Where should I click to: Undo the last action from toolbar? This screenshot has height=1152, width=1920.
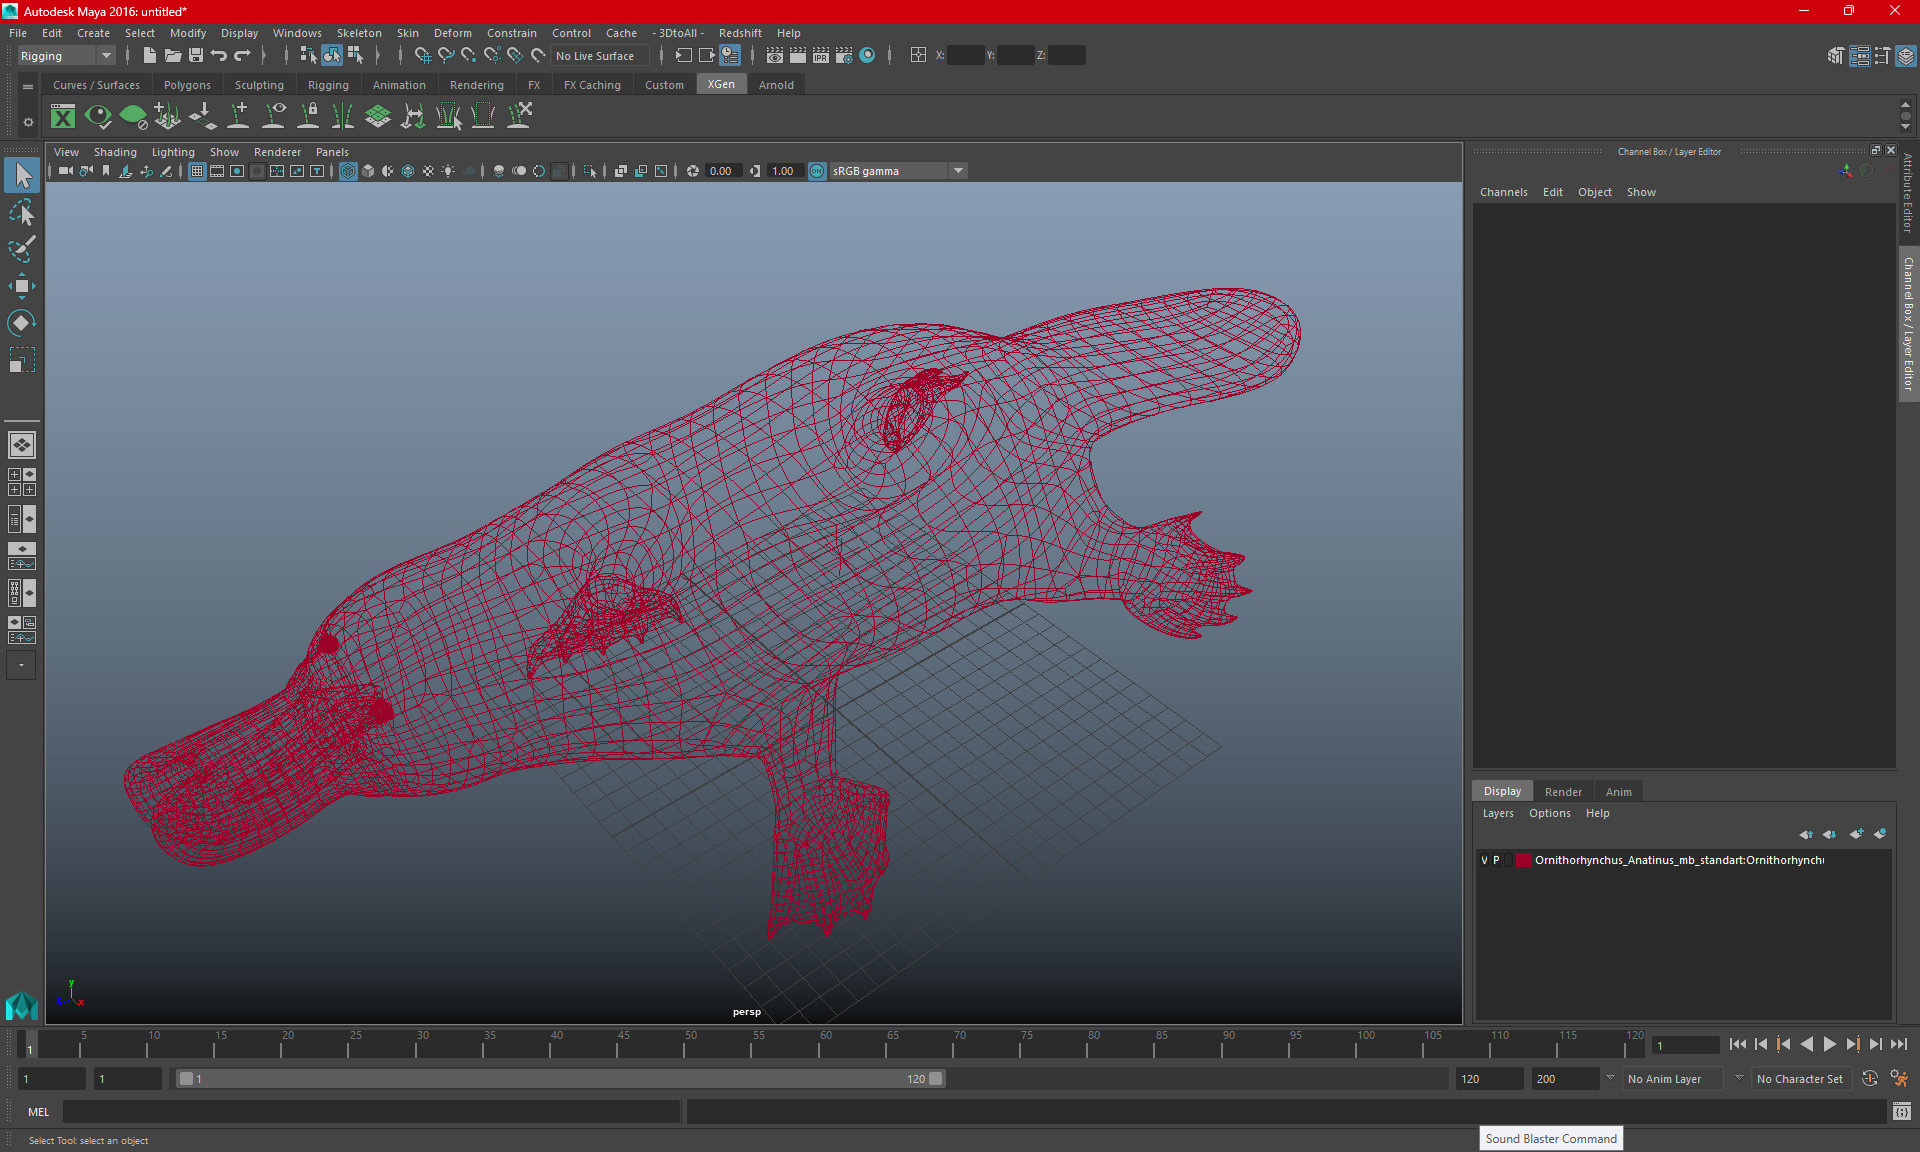pos(218,56)
